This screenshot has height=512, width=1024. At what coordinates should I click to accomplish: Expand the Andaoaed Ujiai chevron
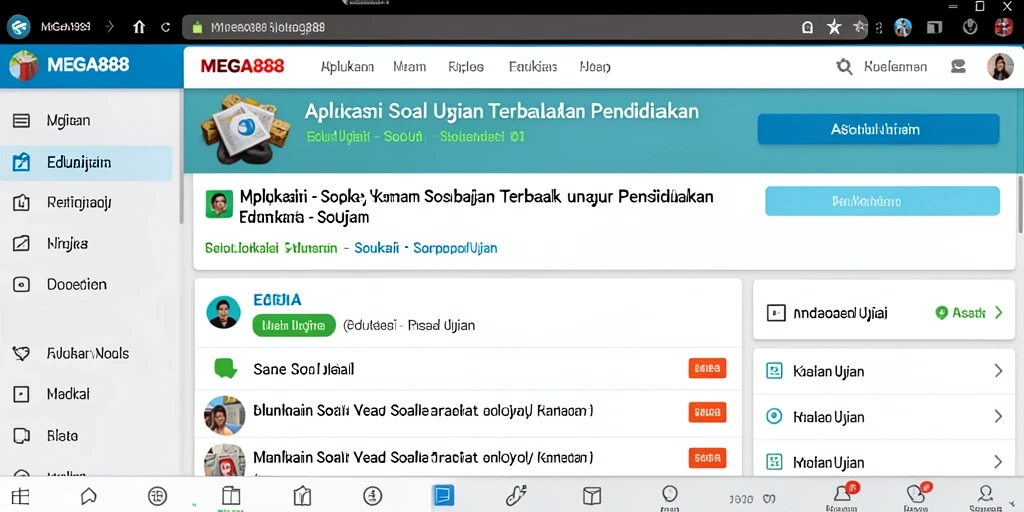998,313
